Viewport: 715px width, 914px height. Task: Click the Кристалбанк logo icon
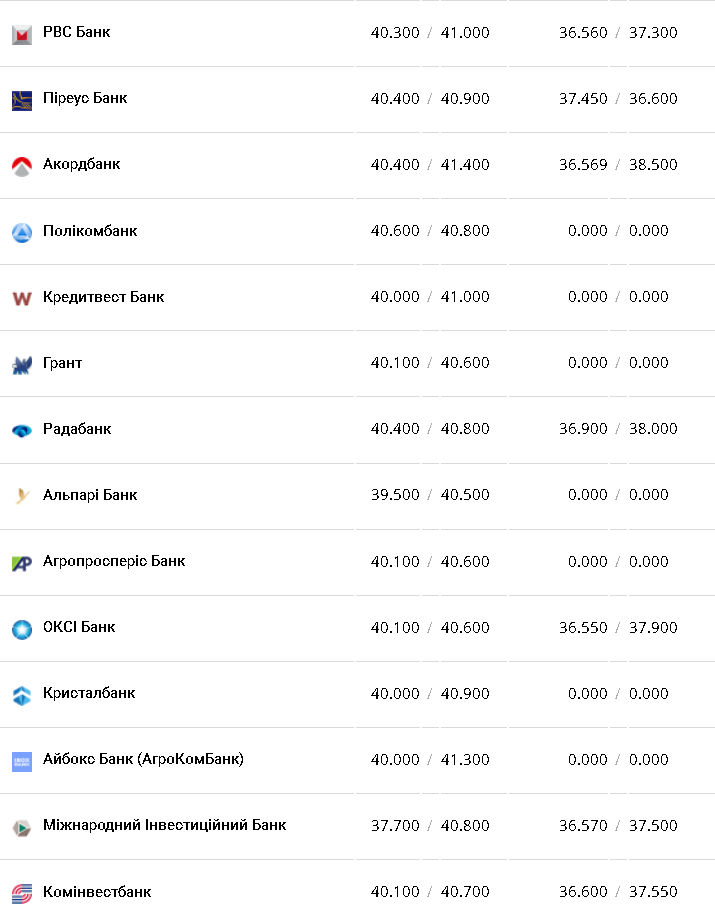tap(22, 694)
